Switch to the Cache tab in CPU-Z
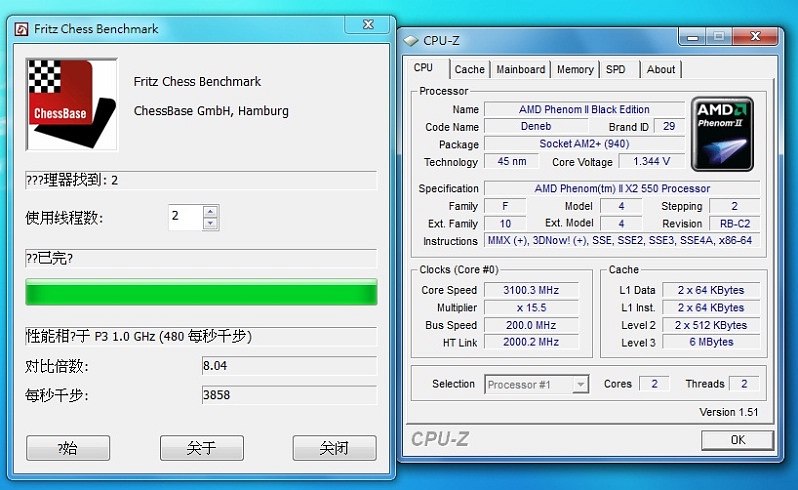 [469, 69]
